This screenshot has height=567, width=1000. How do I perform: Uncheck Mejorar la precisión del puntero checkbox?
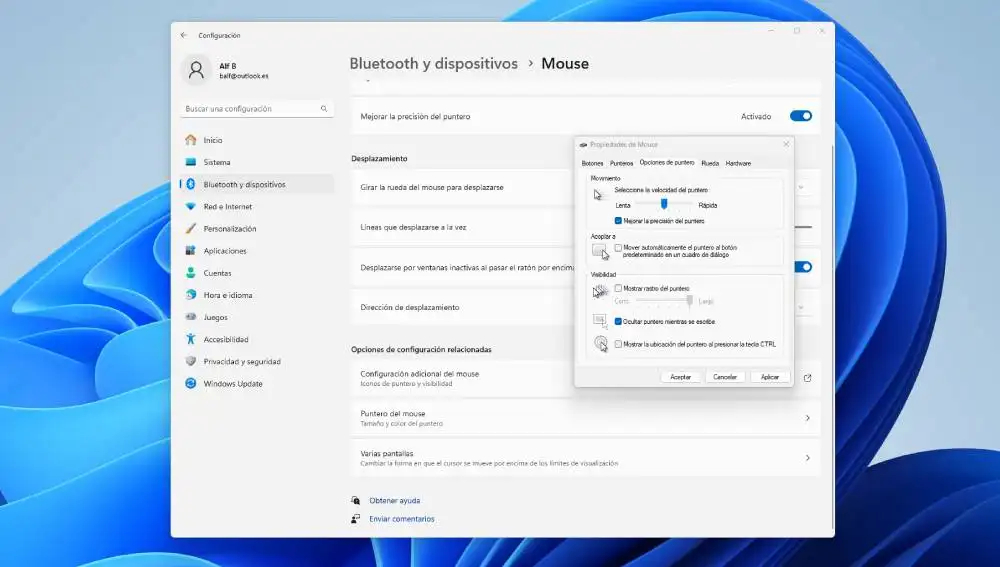pyautogui.click(x=618, y=221)
